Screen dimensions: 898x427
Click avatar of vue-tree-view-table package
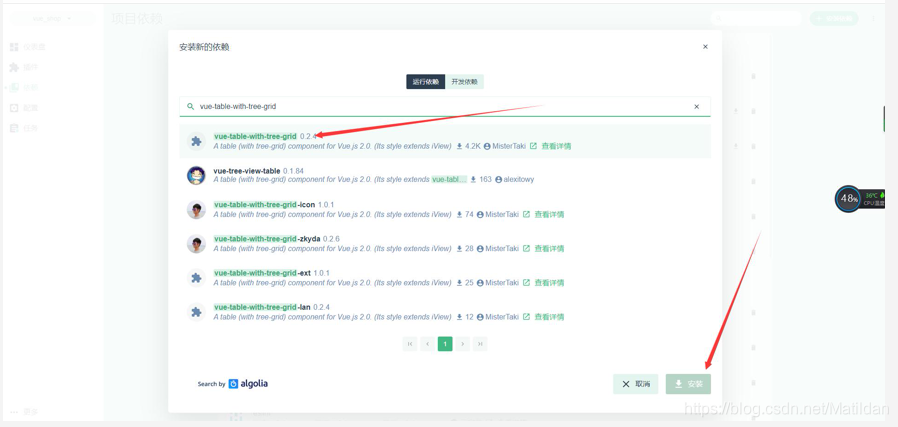[x=196, y=175]
